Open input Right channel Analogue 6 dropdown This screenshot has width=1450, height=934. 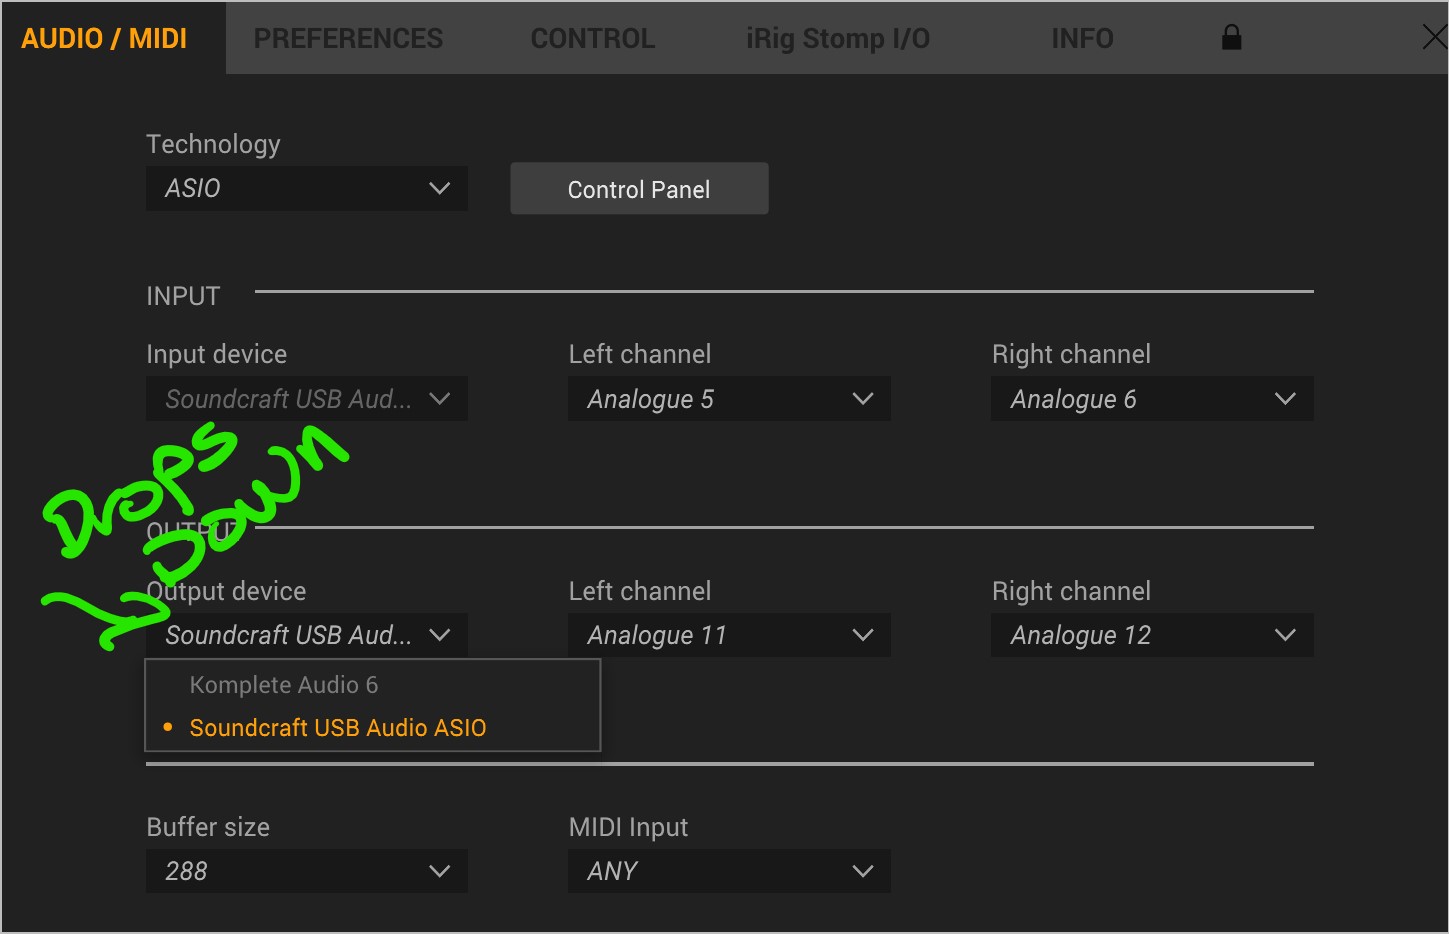click(x=1151, y=399)
